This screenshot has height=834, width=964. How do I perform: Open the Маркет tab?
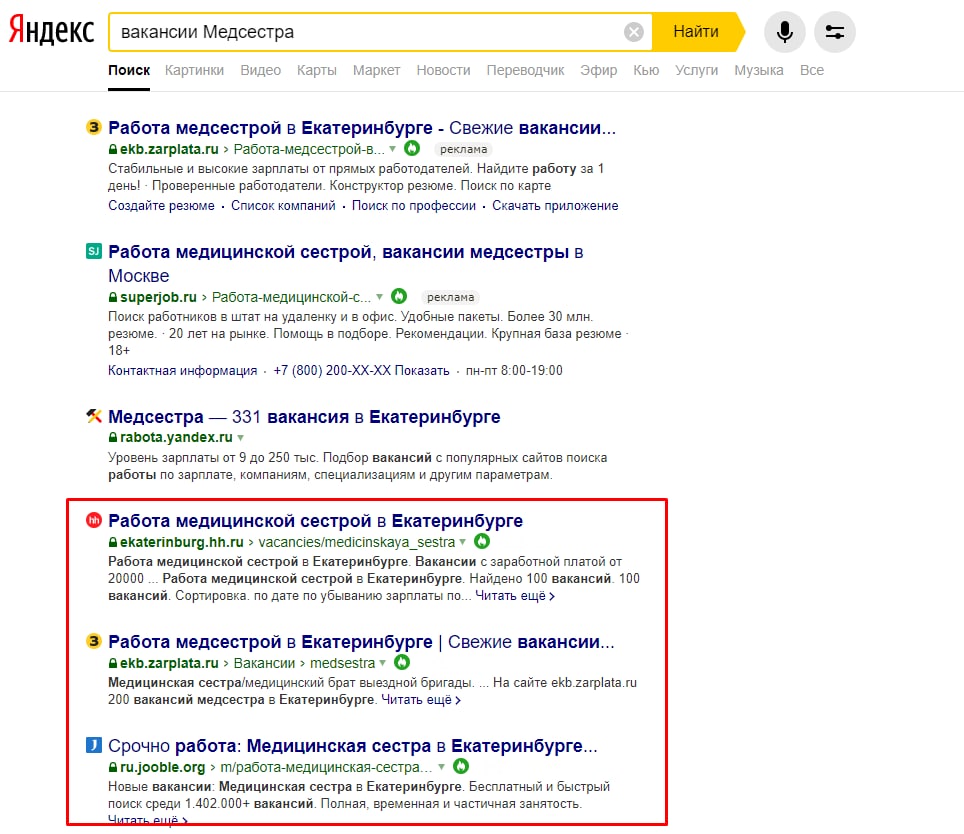(x=376, y=70)
